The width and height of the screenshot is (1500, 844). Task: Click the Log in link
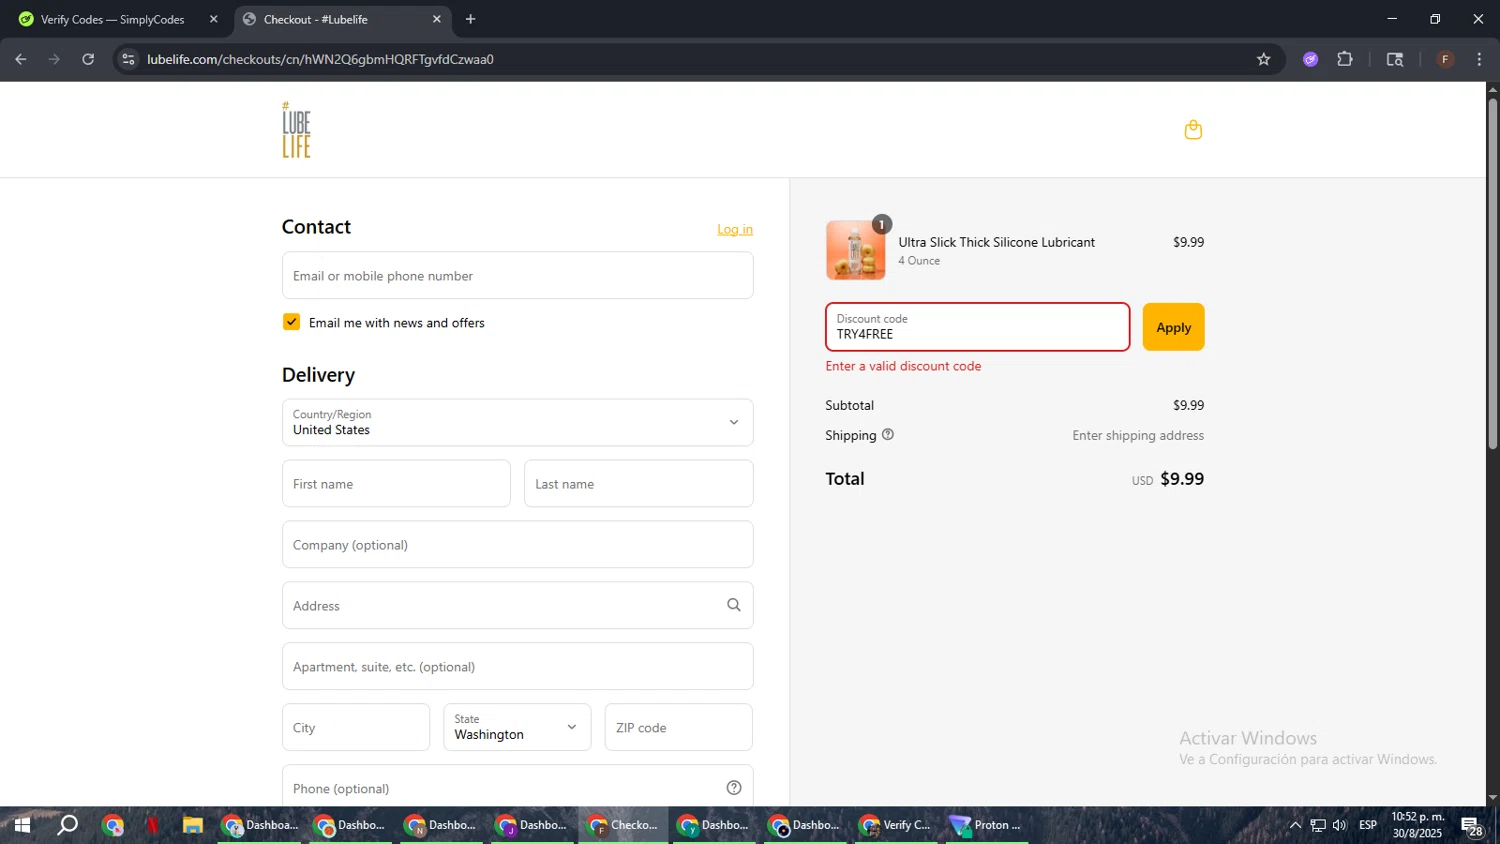735,229
